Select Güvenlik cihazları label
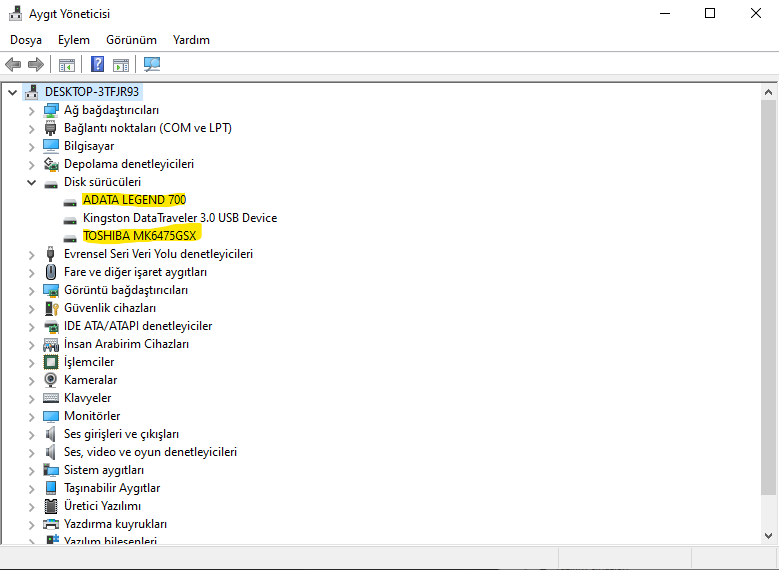779x570 pixels. click(110, 308)
